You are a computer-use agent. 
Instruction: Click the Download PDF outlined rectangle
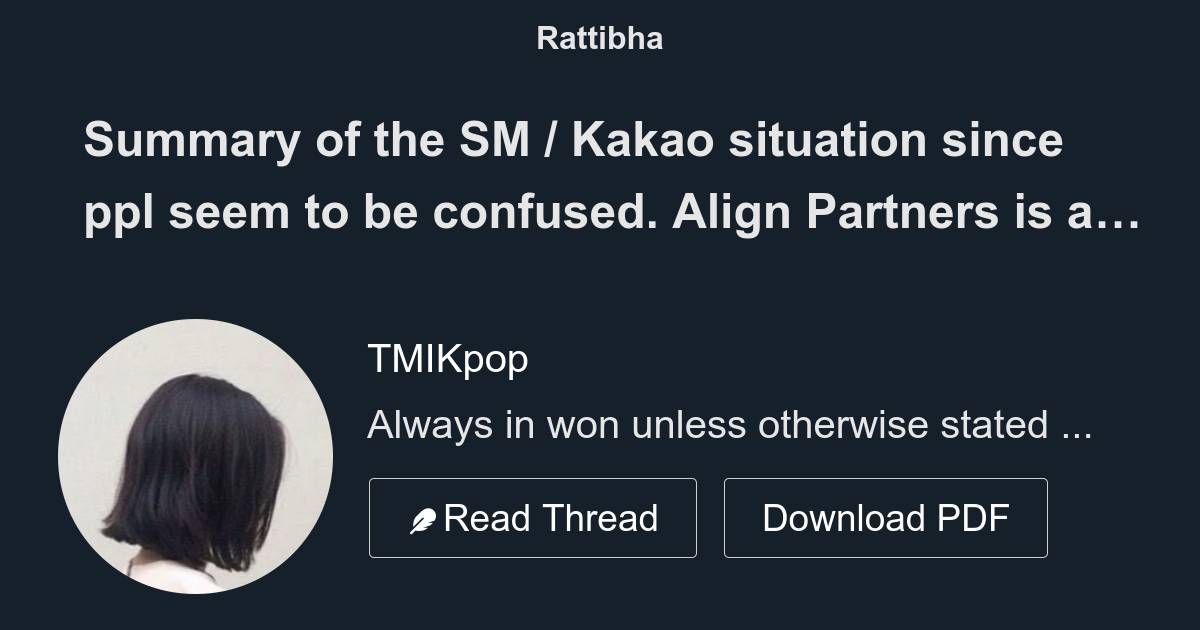pos(885,517)
